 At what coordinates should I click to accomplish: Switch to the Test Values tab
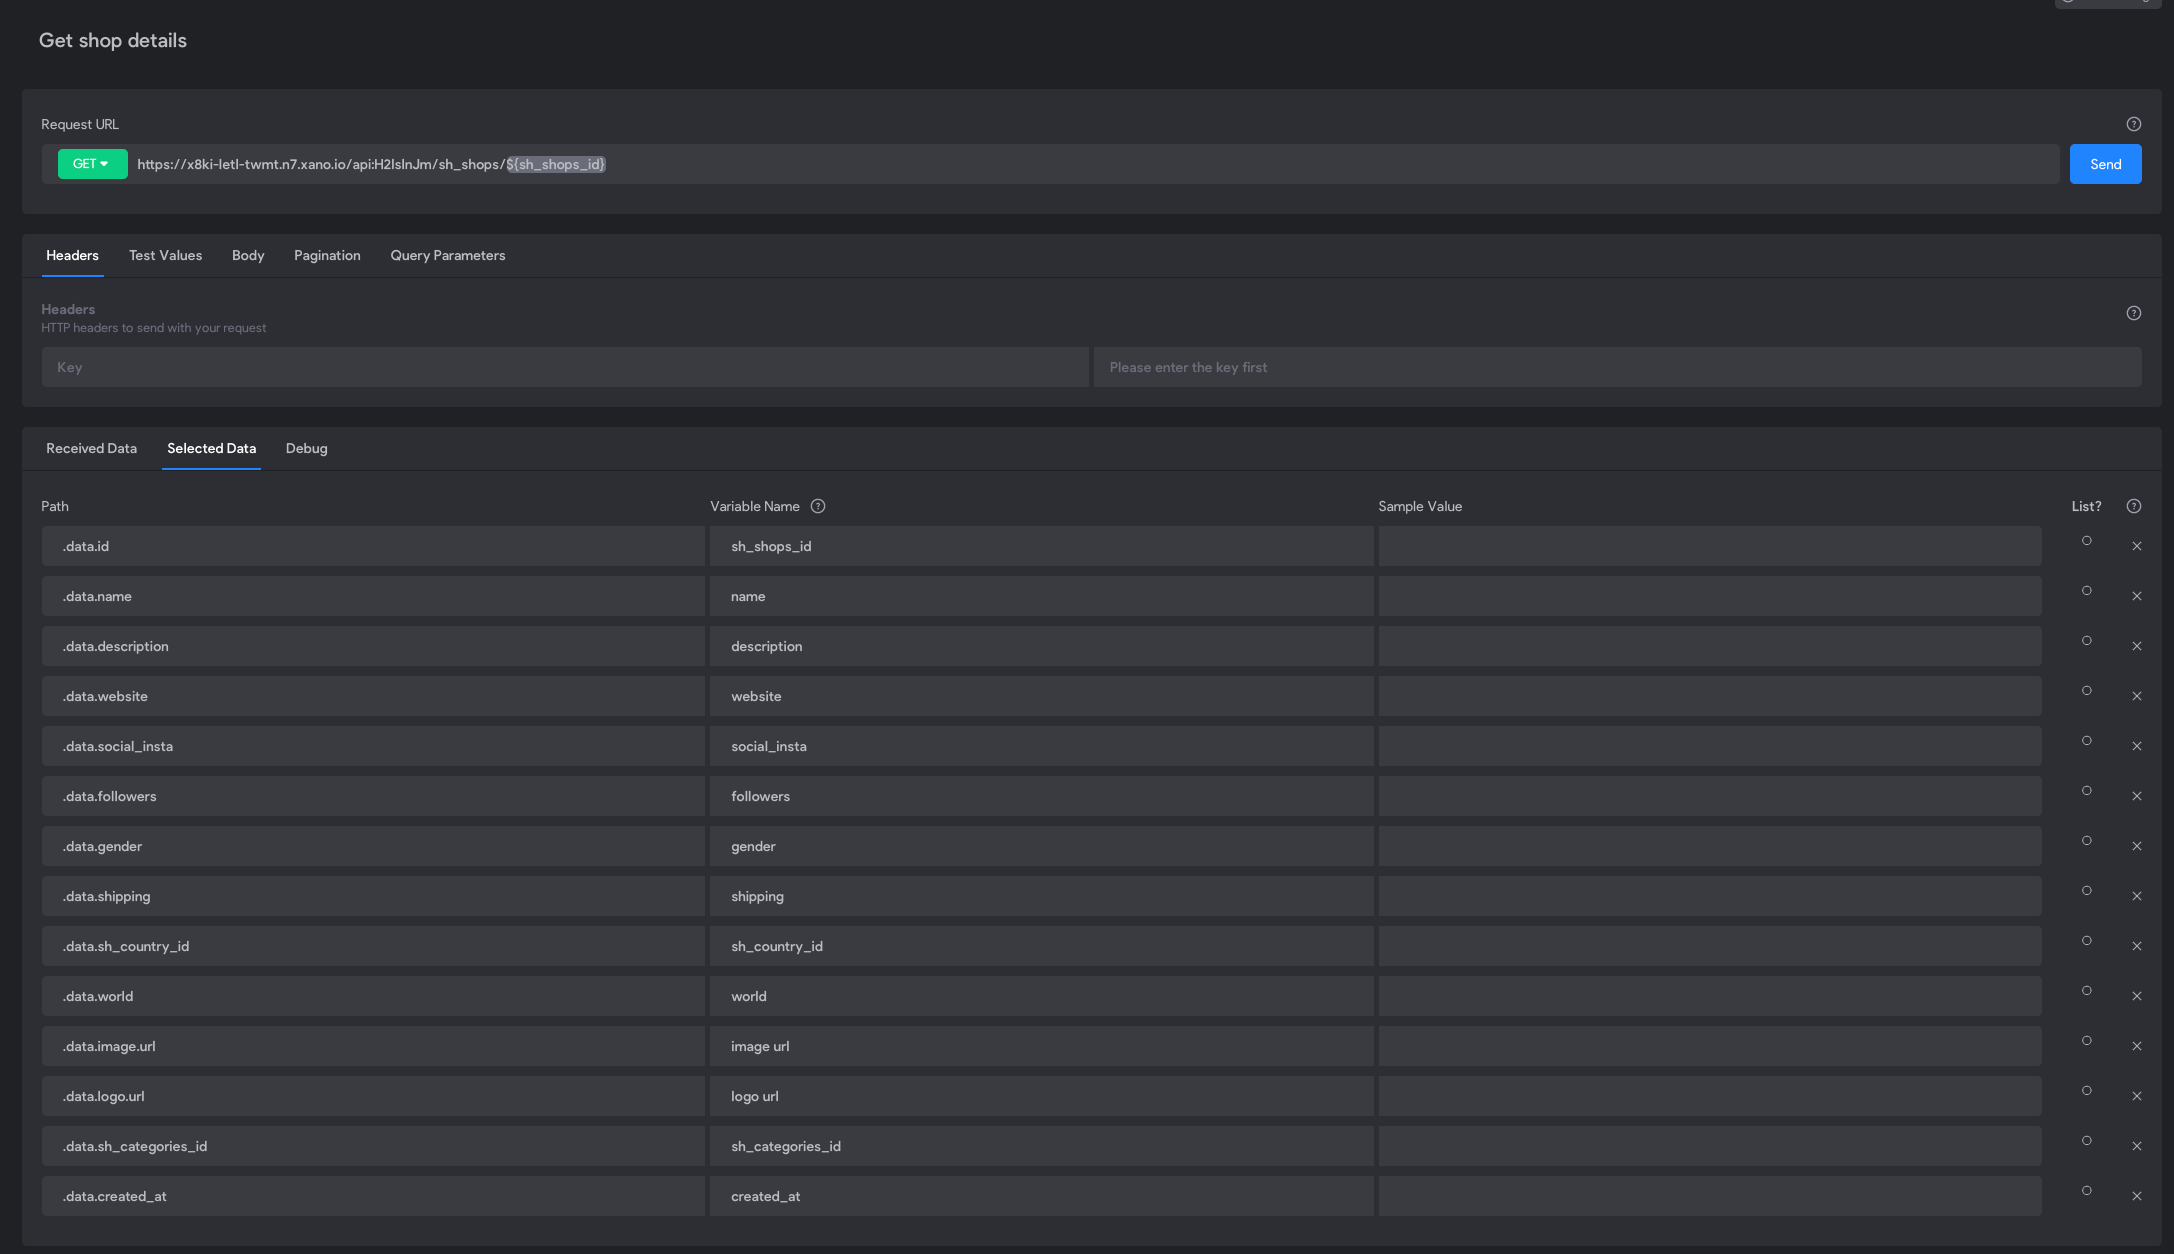coord(165,256)
